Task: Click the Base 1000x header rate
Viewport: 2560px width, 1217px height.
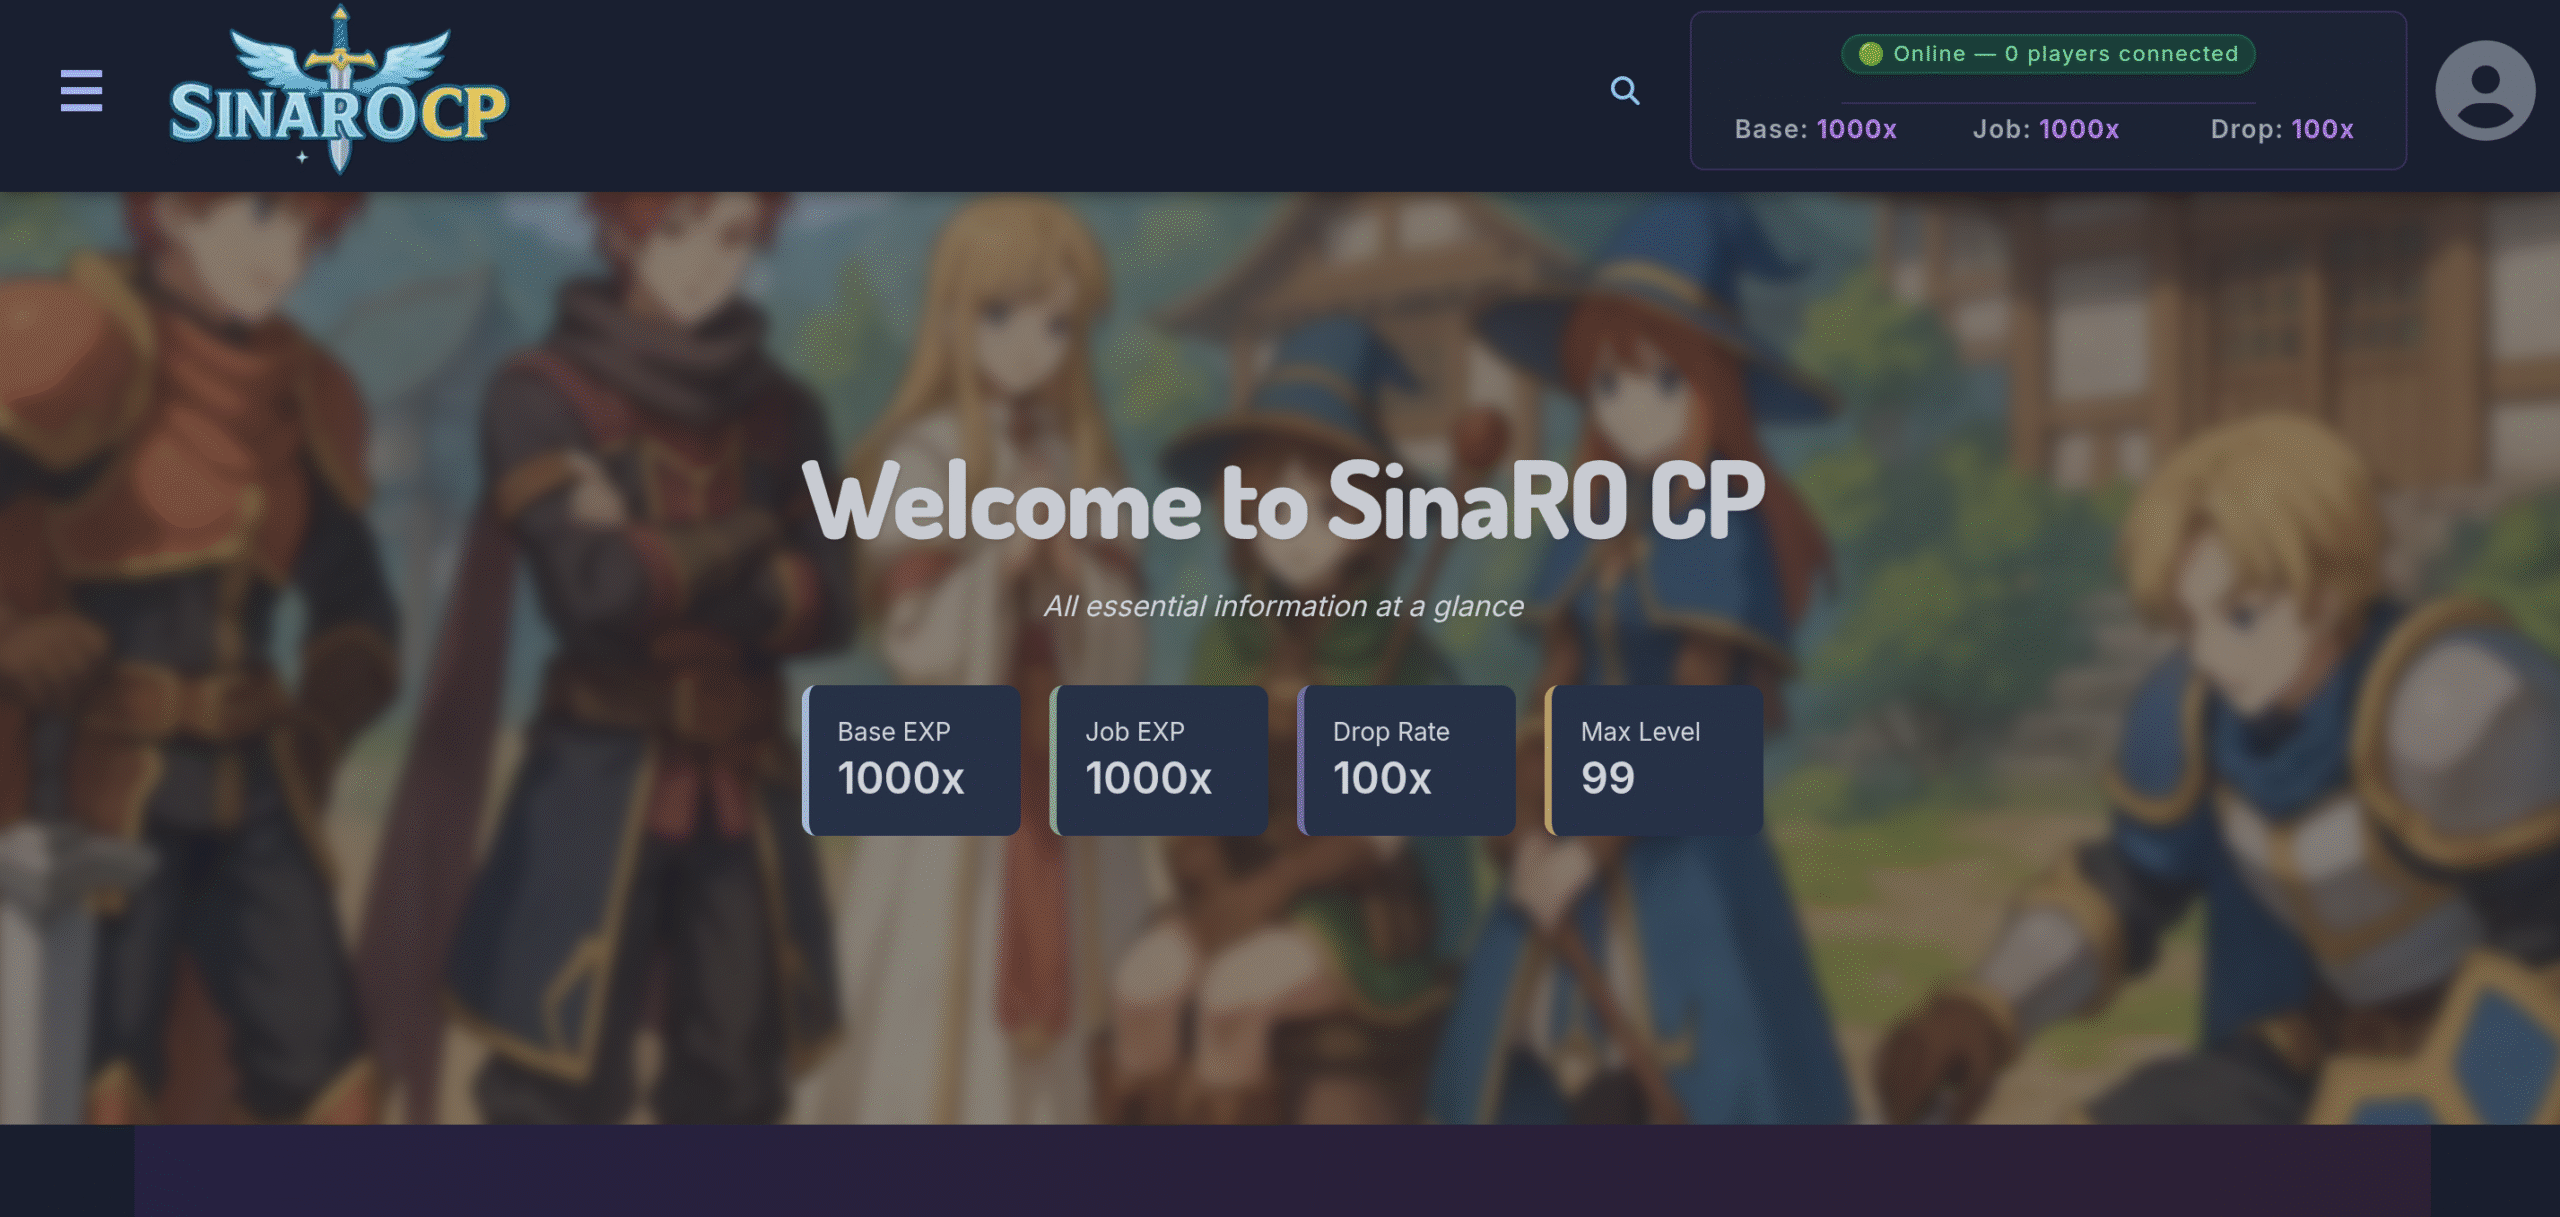Action: [x=1815, y=129]
